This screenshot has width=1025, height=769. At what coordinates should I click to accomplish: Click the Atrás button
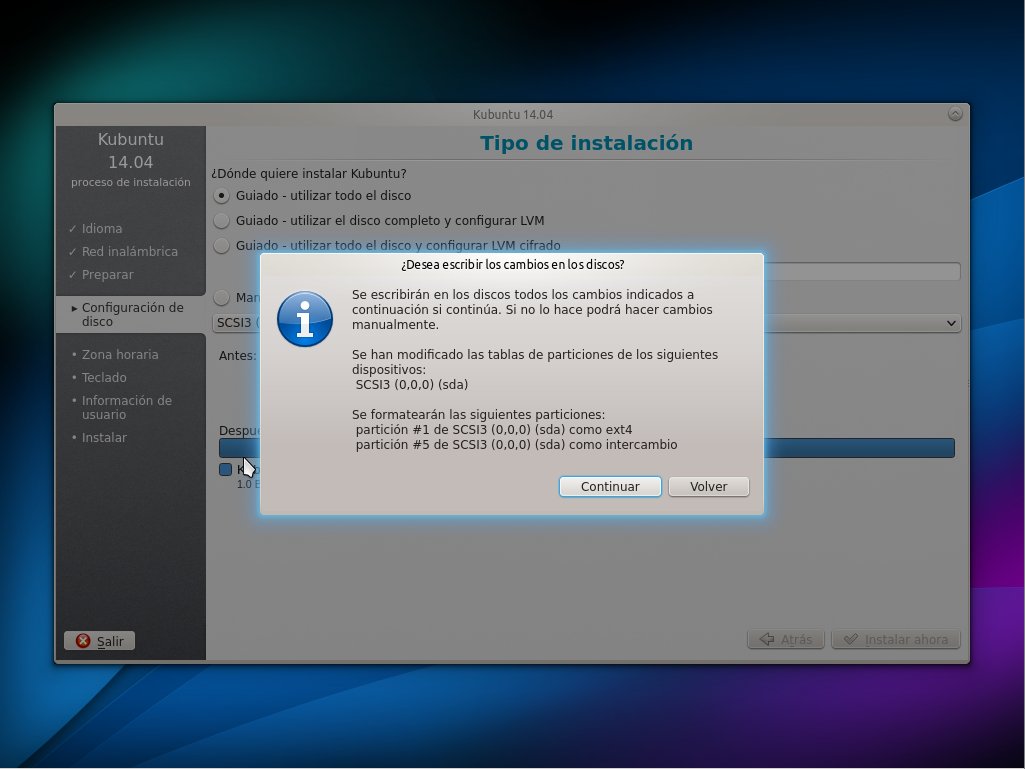click(786, 640)
